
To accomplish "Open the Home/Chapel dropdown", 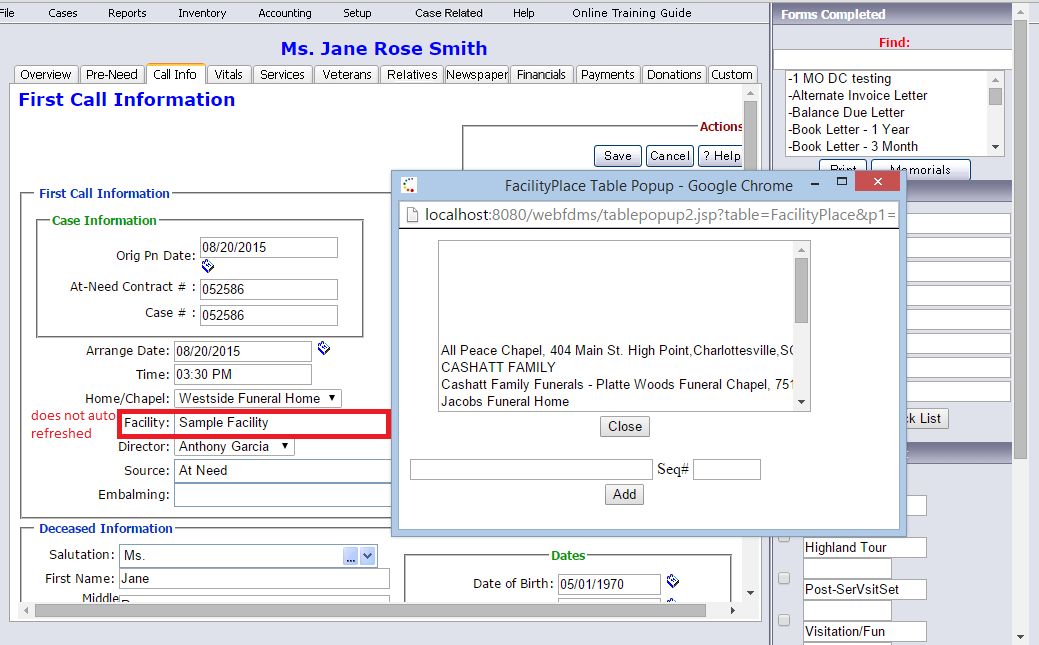I will coord(258,398).
